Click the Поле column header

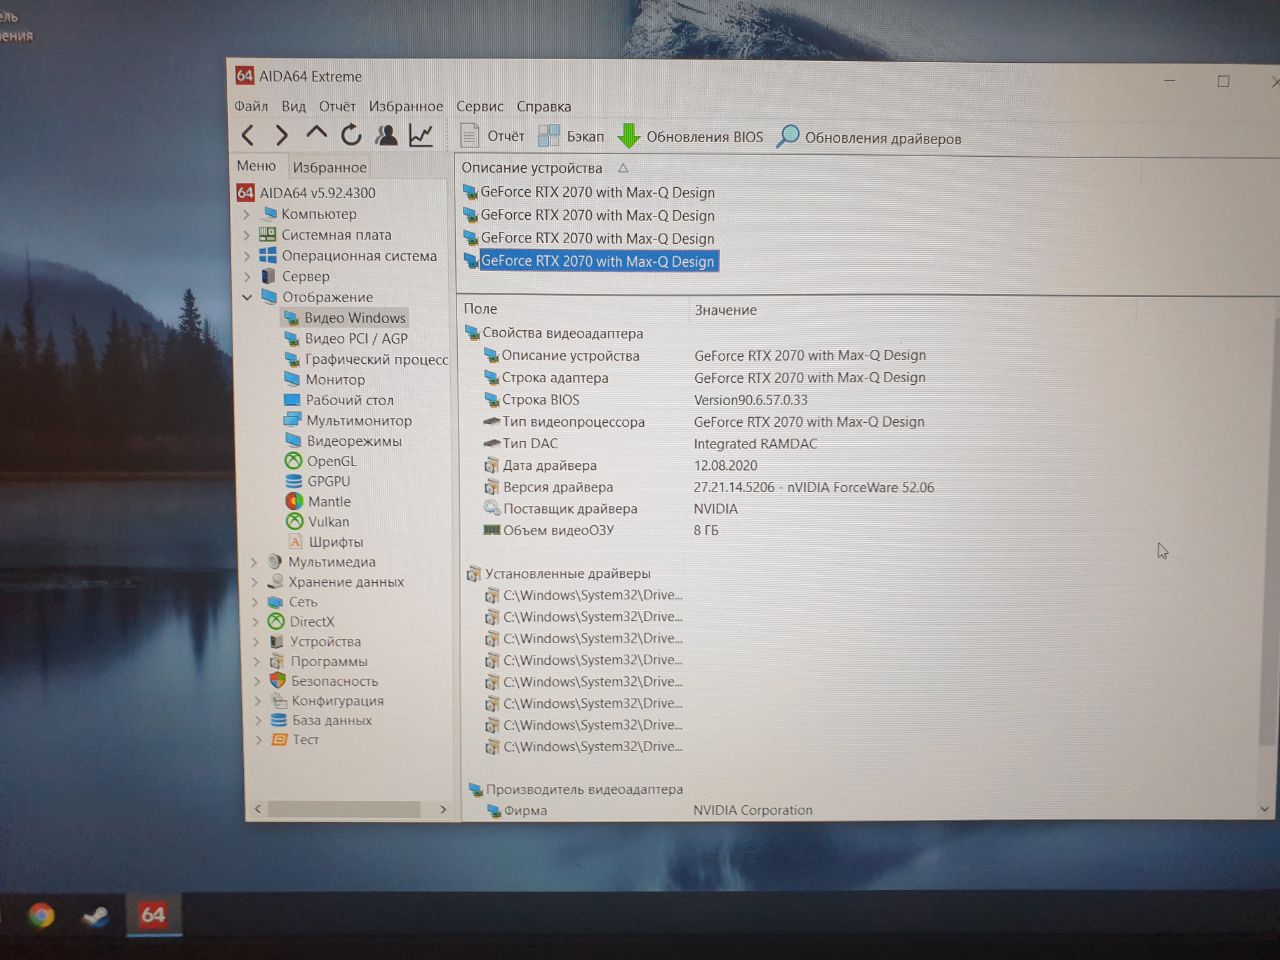pos(480,309)
